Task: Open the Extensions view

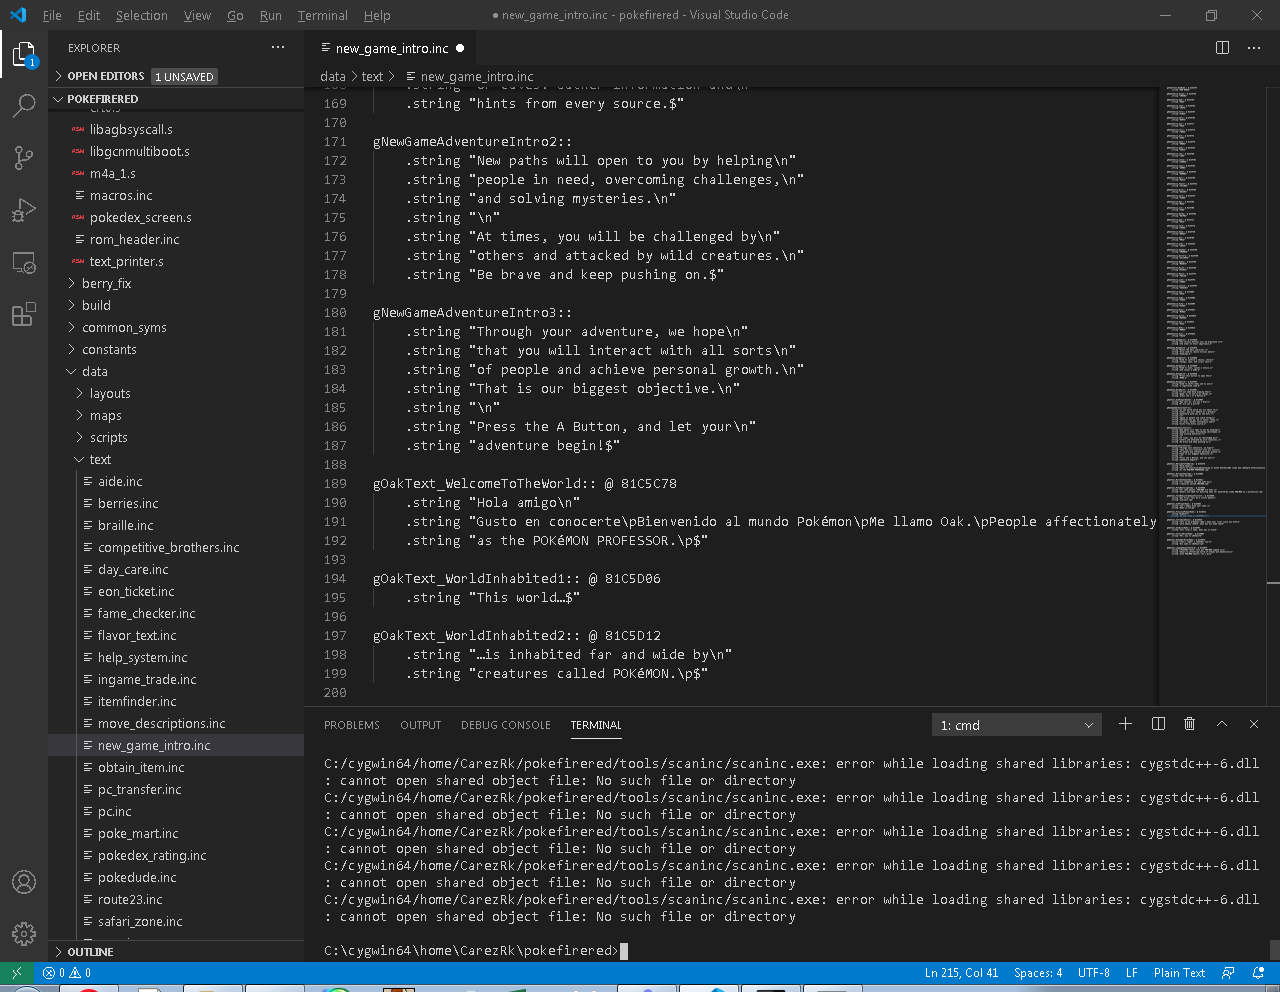Action: (x=24, y=315)
